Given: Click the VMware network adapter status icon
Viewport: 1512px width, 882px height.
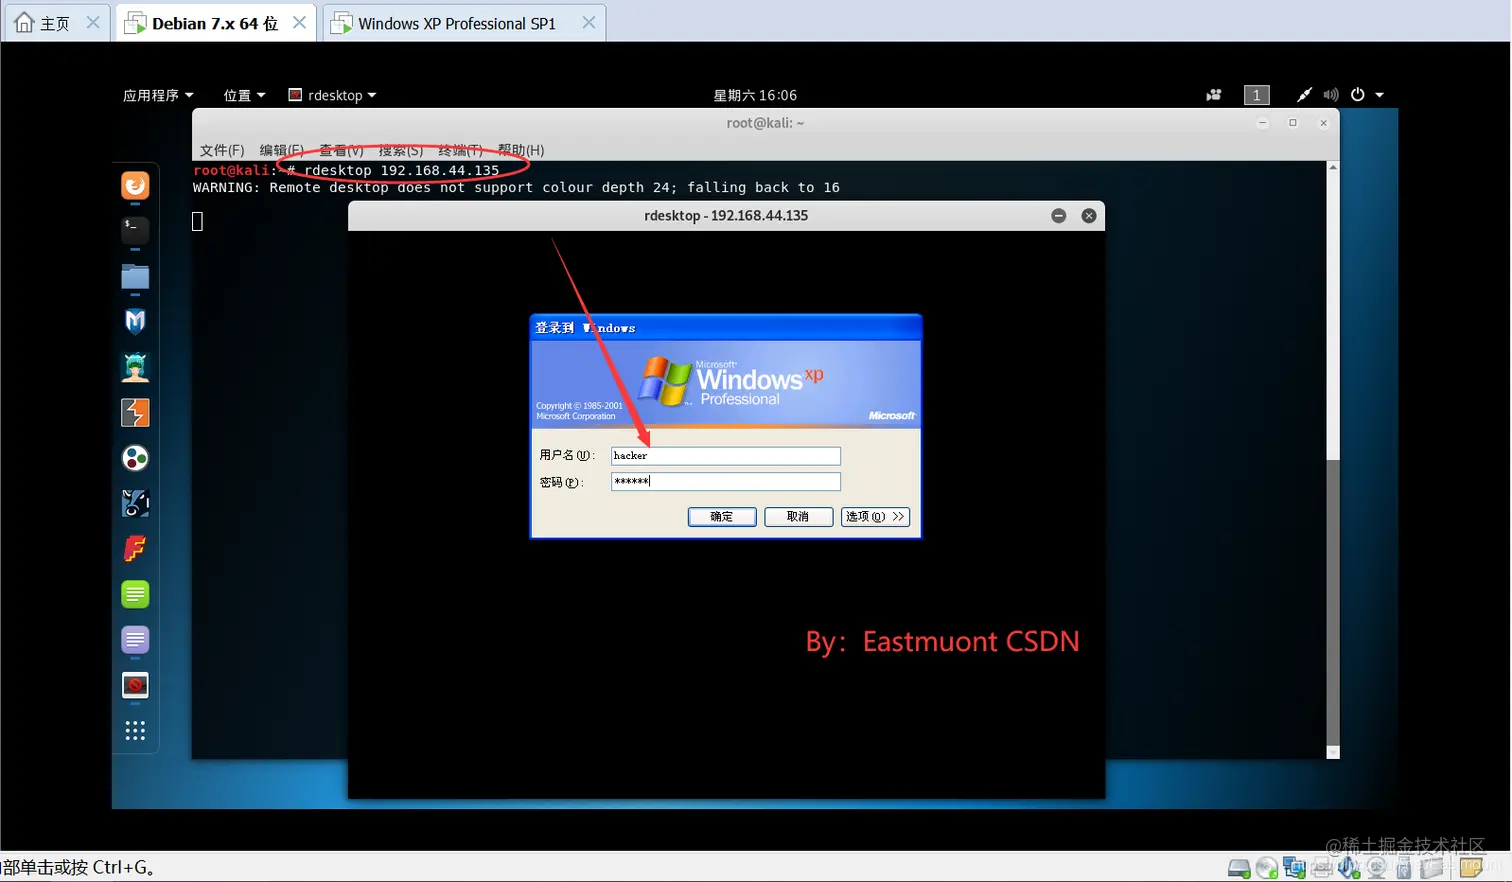Looking at the screenshot, I should 1294,868.
